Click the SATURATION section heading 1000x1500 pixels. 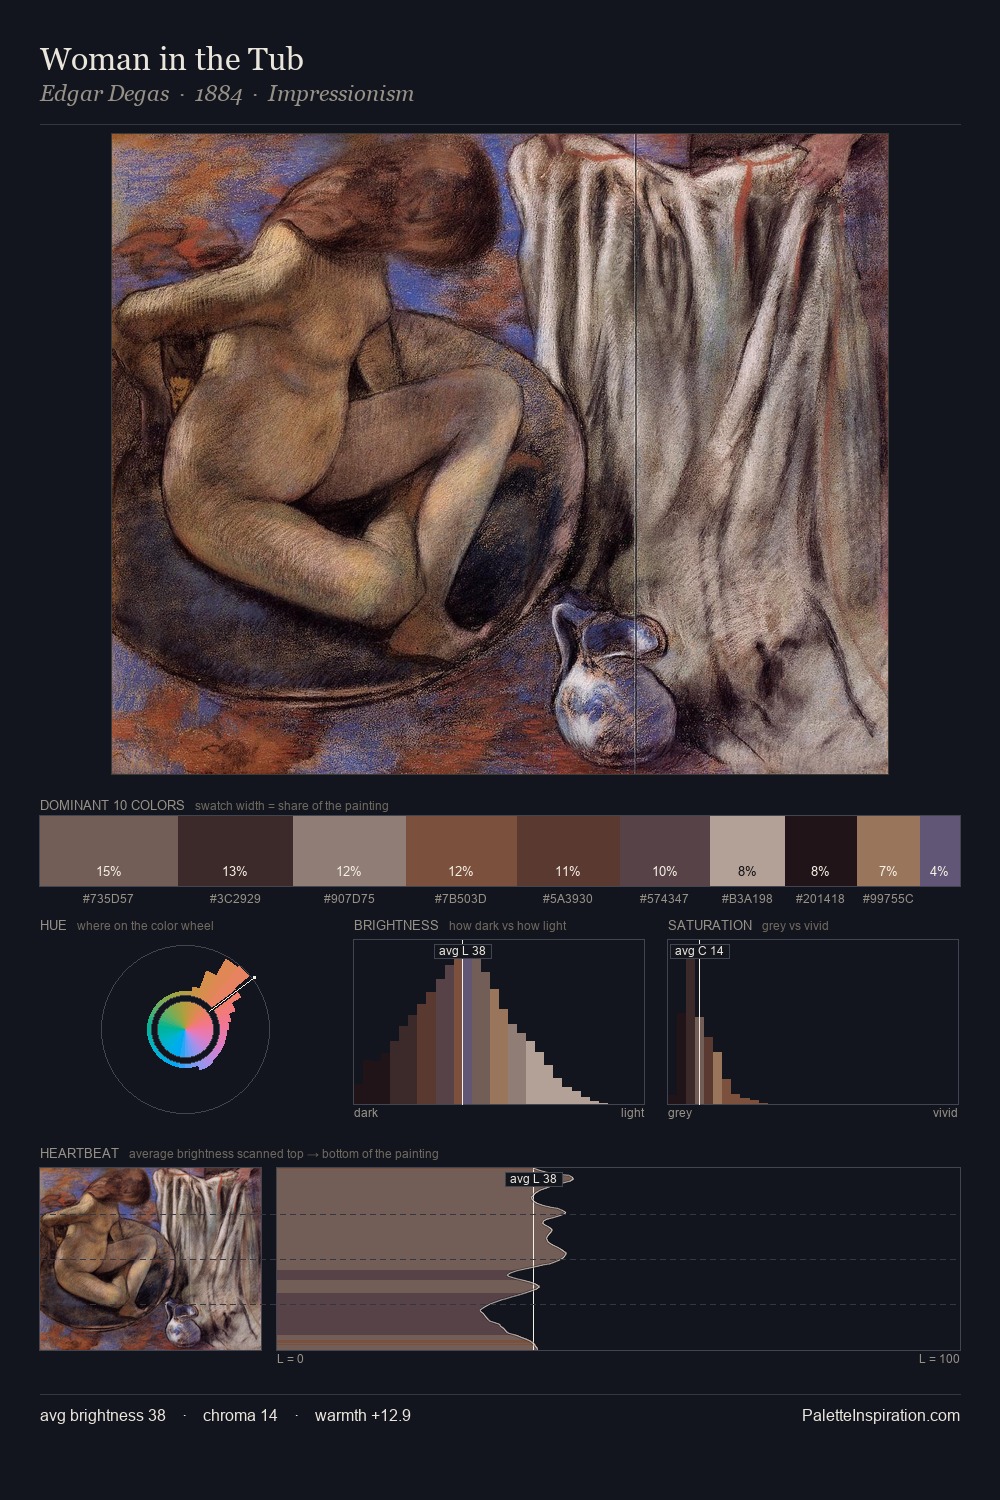pyautogui.click(x=710, y=925)
